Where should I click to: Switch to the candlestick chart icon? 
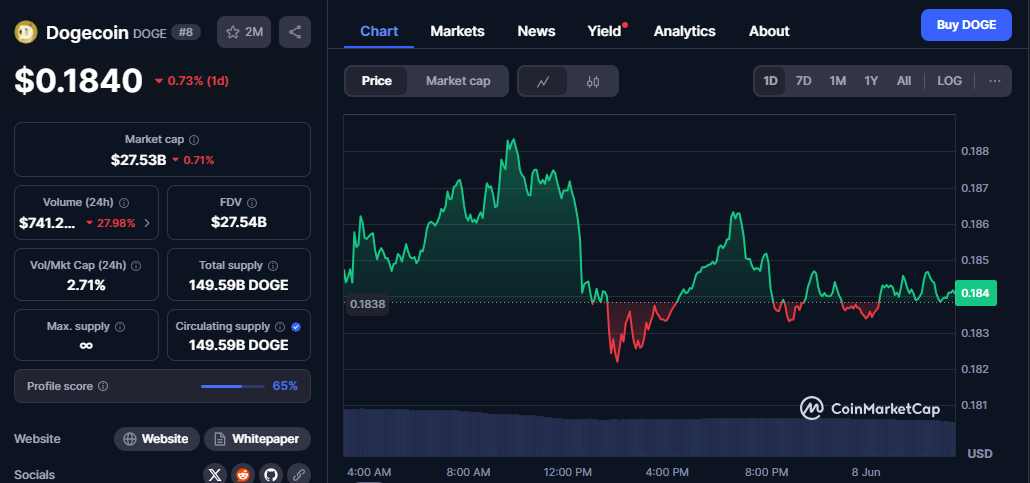point(592,81)
